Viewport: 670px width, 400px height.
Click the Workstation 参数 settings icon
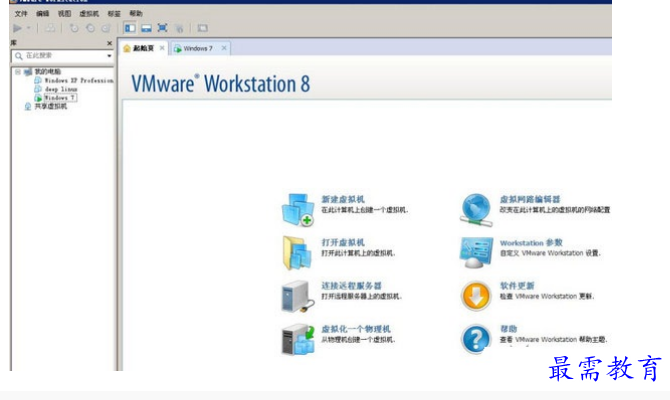(476, 253)
